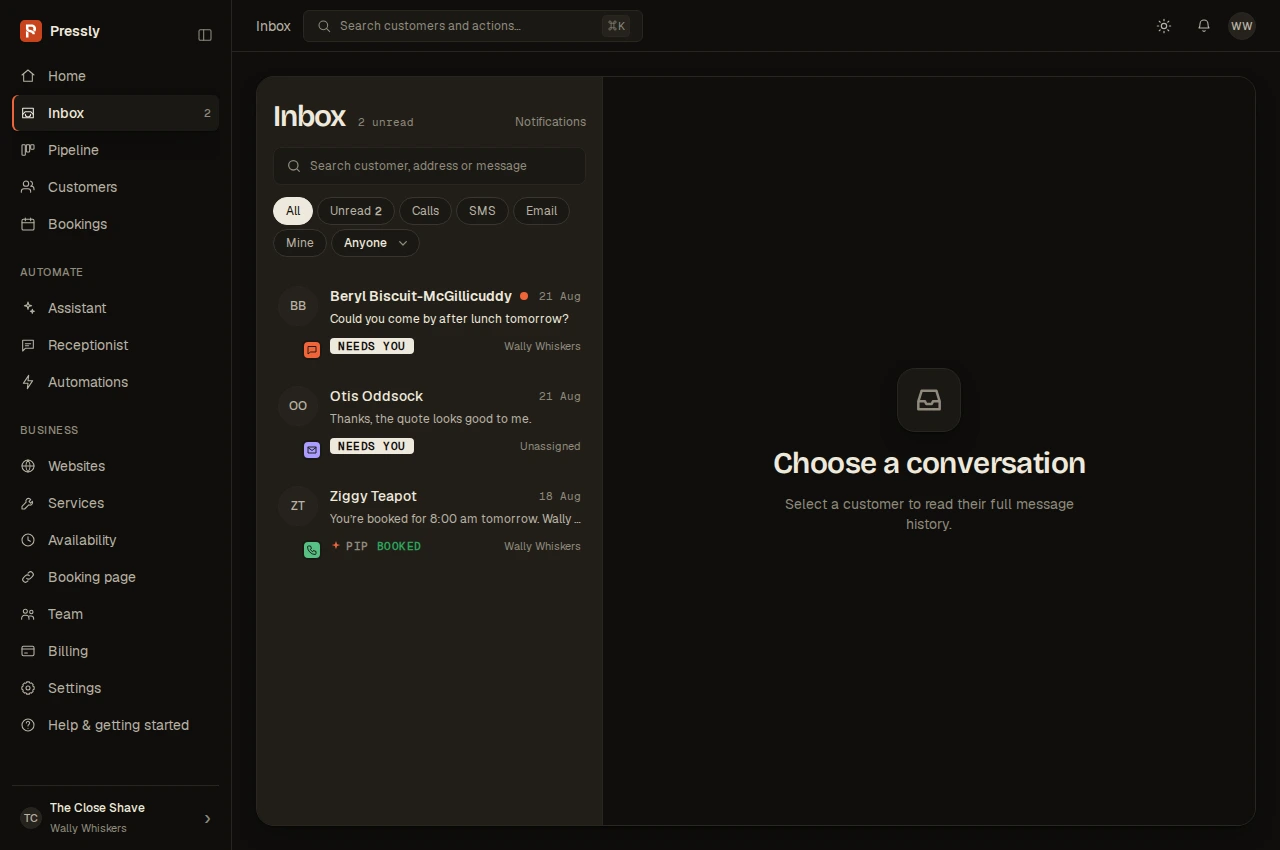Click the SMS channel icon on Beryl's conversation
1280x850 pixels.
click(x=312, y=350)
